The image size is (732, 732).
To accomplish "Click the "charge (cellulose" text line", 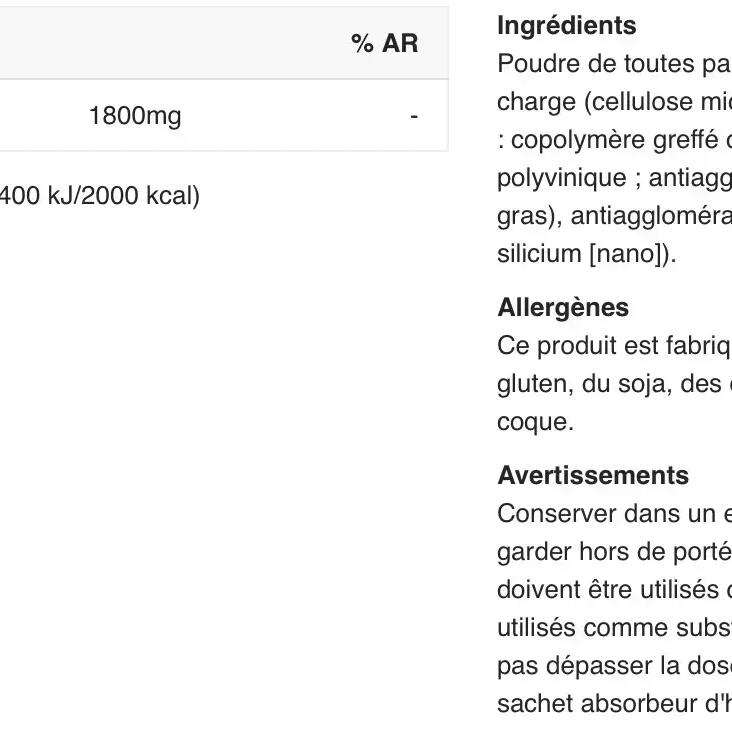I will click(x=614, y=102).
